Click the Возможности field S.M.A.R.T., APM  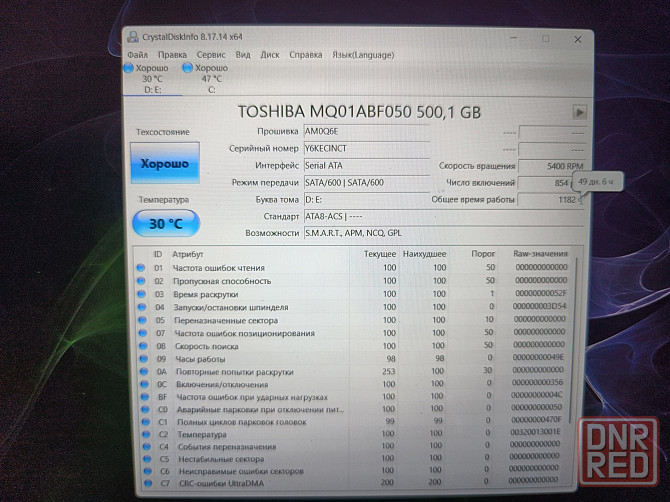pyautogui.click(x=444, y=233)
